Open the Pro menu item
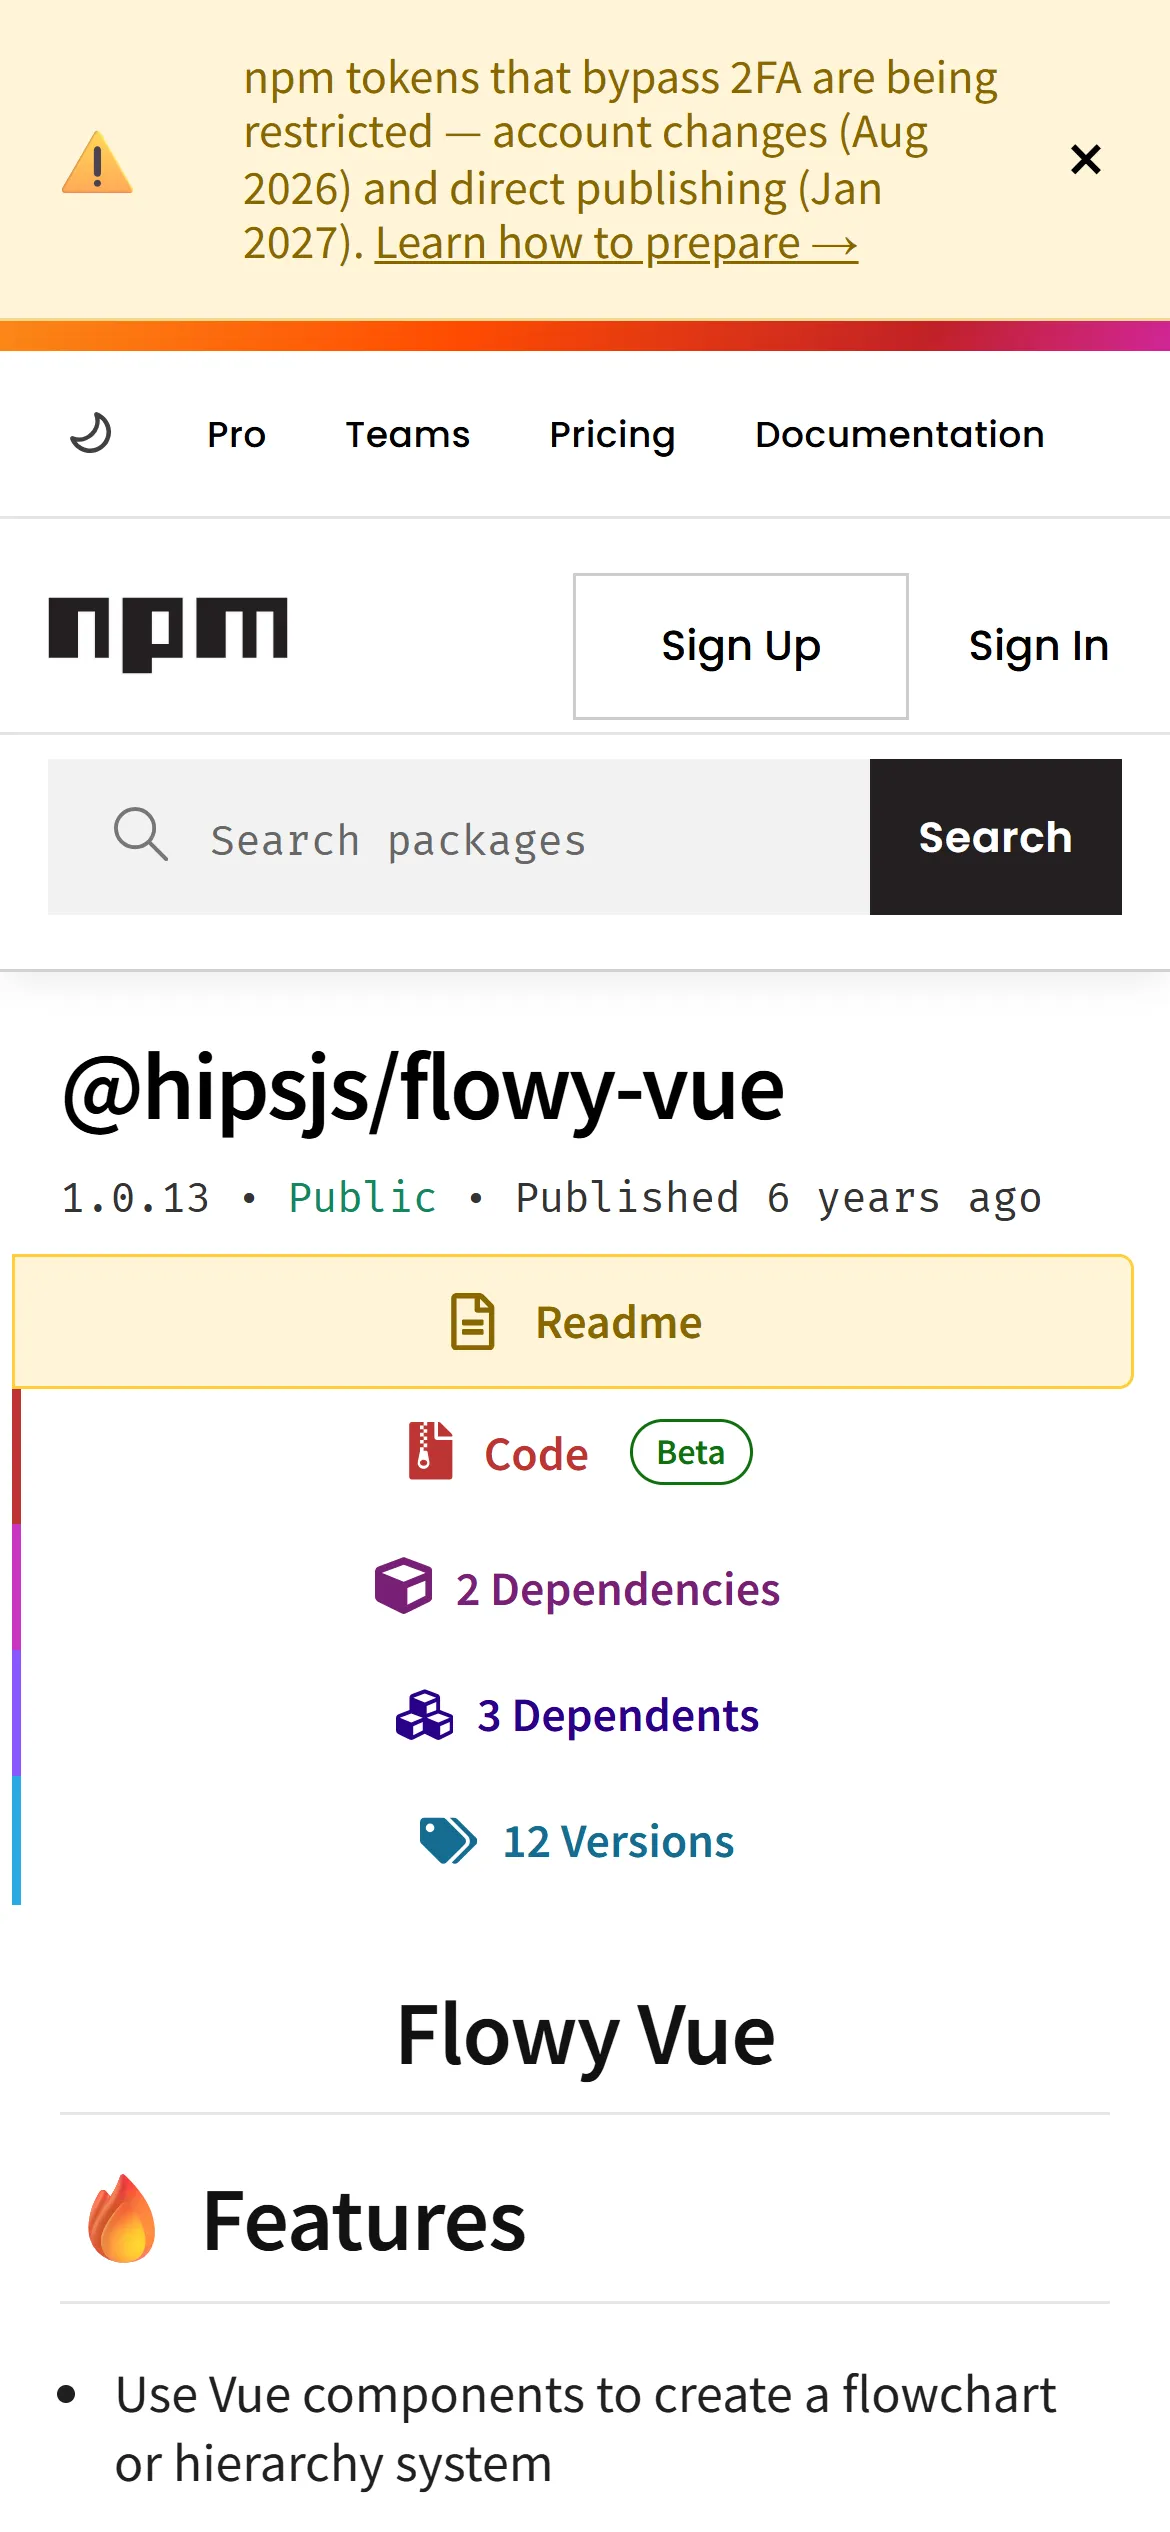Screen dimensions: 1170x2532 236,434
